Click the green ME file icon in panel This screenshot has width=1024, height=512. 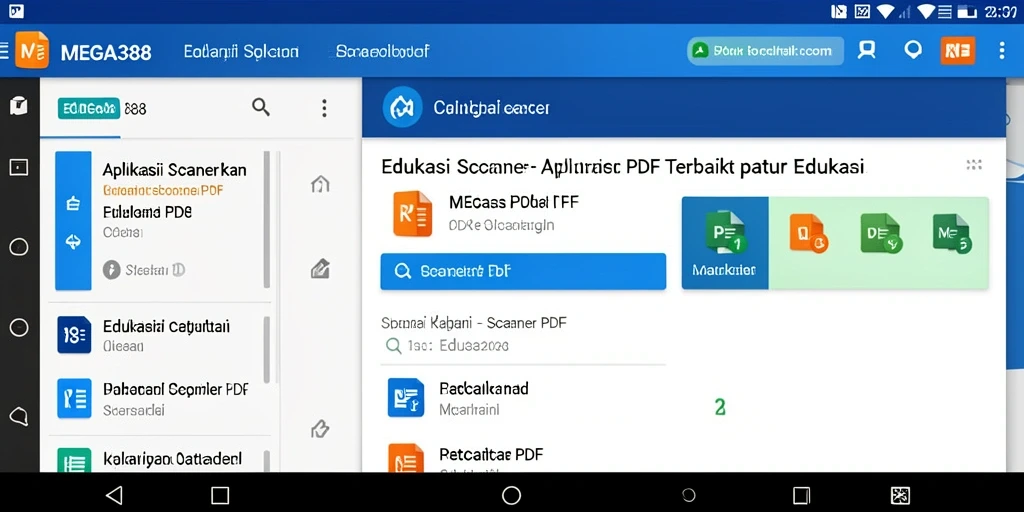pos(952,233)
